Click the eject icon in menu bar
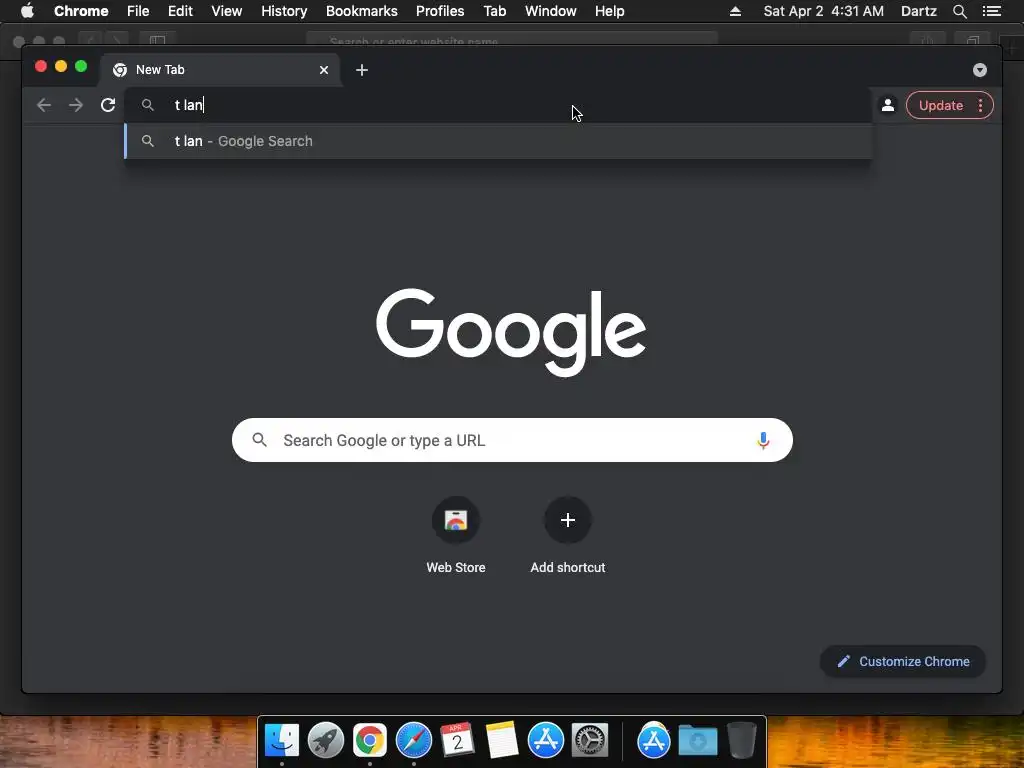Viewport: 1024px width, 768px height. (735, 11)
